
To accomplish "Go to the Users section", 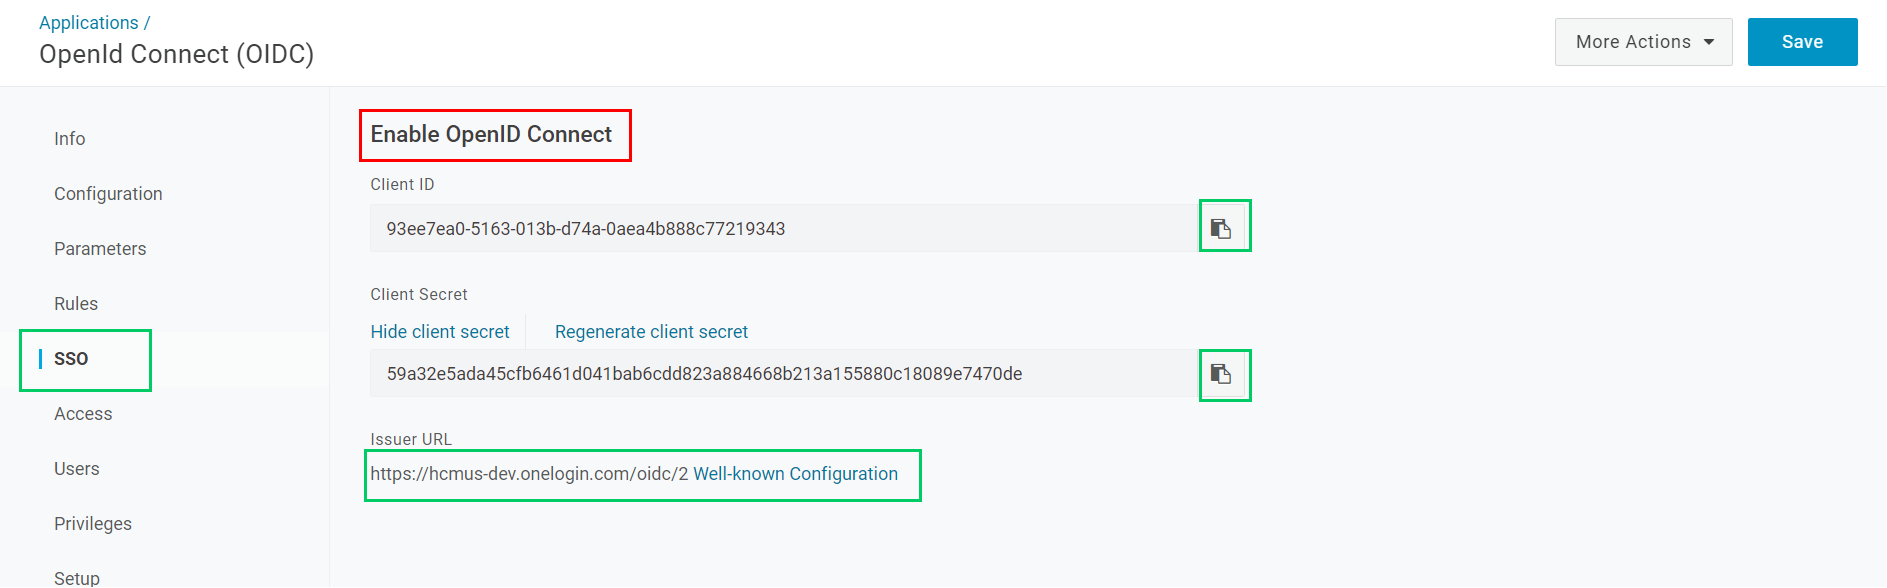I will coord(77,469).
